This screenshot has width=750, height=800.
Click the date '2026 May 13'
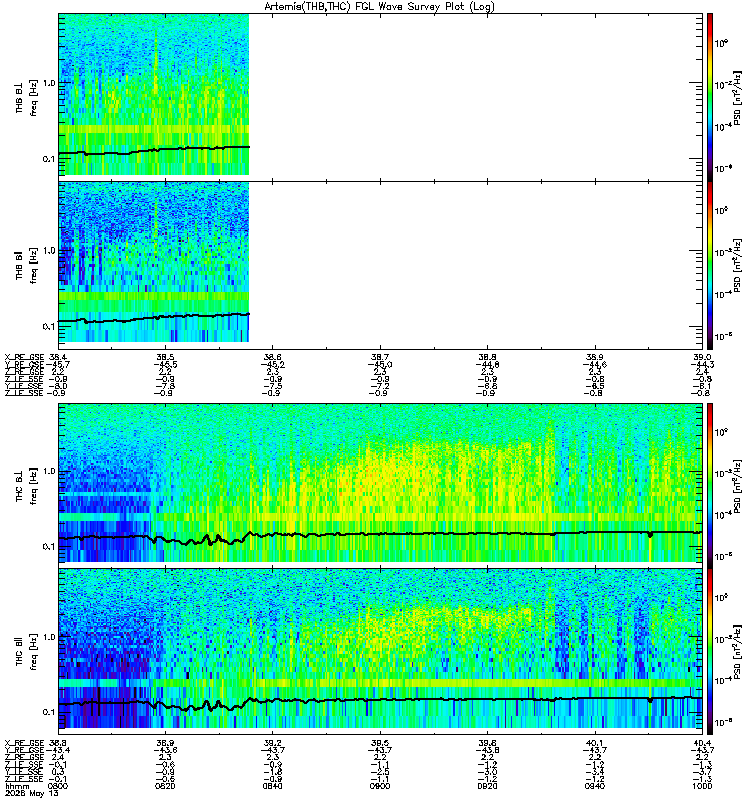tap(32, 793)
